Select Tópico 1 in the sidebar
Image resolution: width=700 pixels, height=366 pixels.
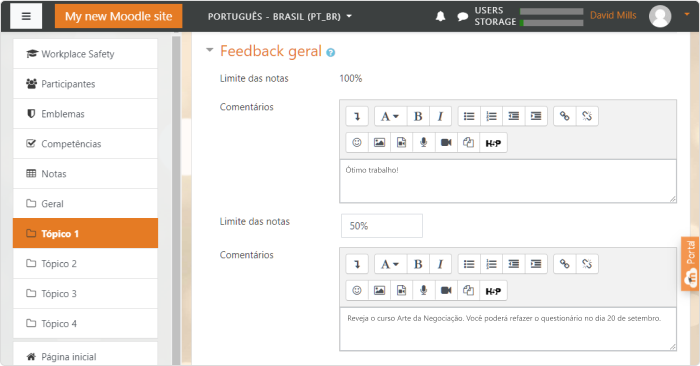pyautogui.click(x=85, y=233)
